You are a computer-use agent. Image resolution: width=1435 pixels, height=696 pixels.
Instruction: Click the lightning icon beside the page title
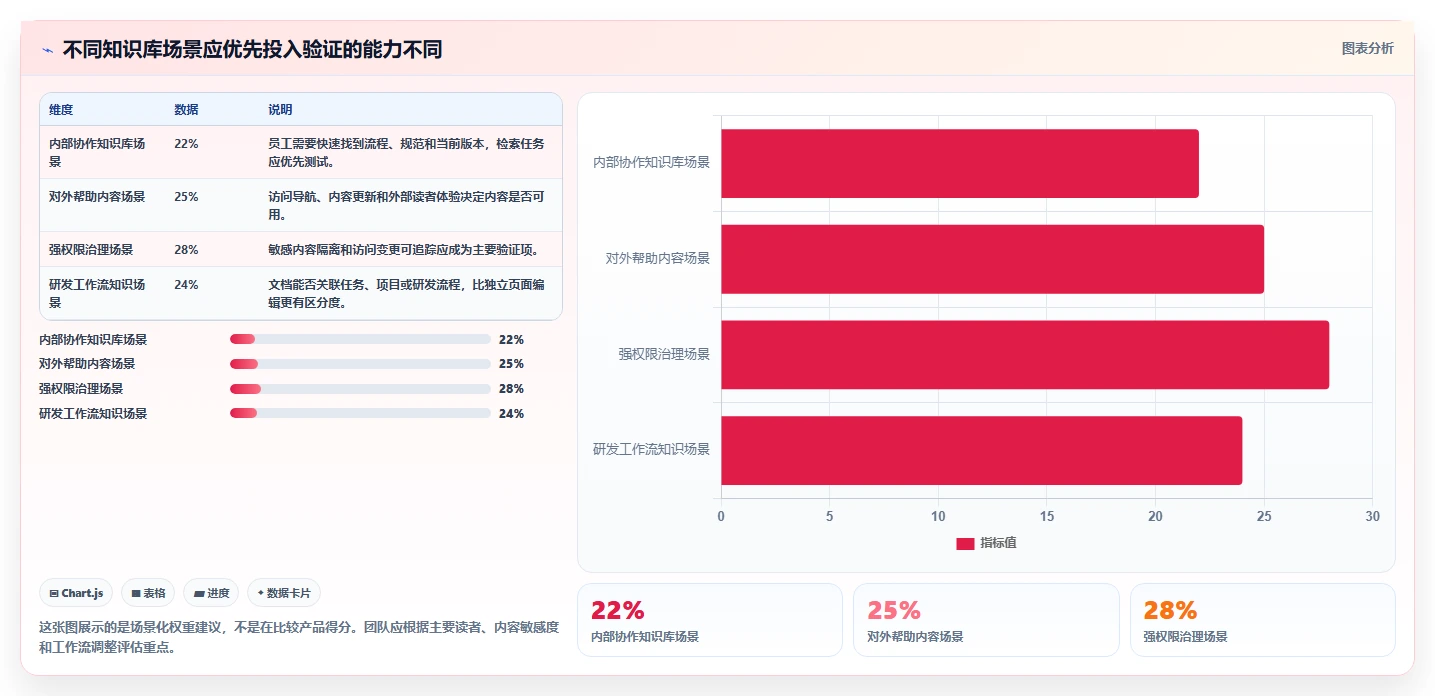[47, 50]
